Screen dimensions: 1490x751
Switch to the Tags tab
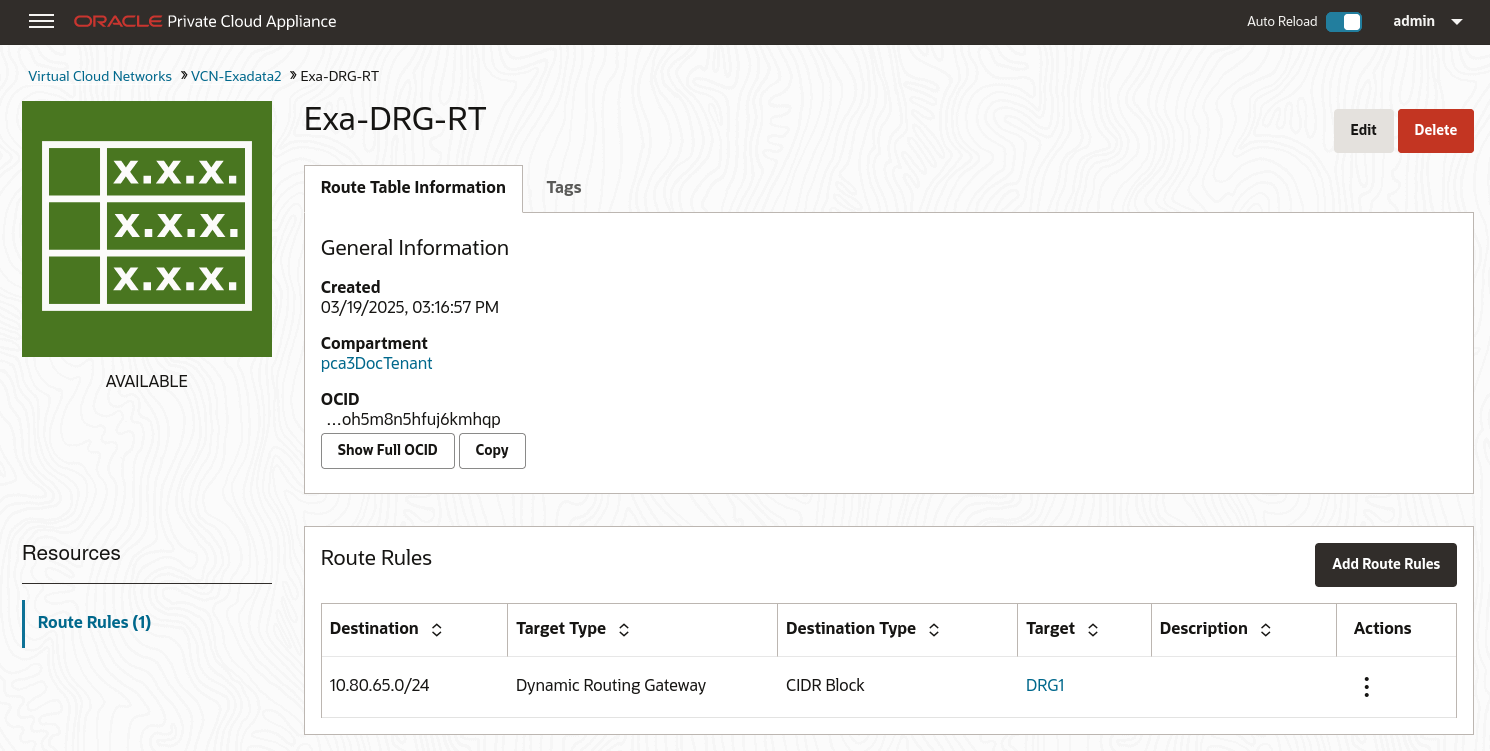(564, 187)
